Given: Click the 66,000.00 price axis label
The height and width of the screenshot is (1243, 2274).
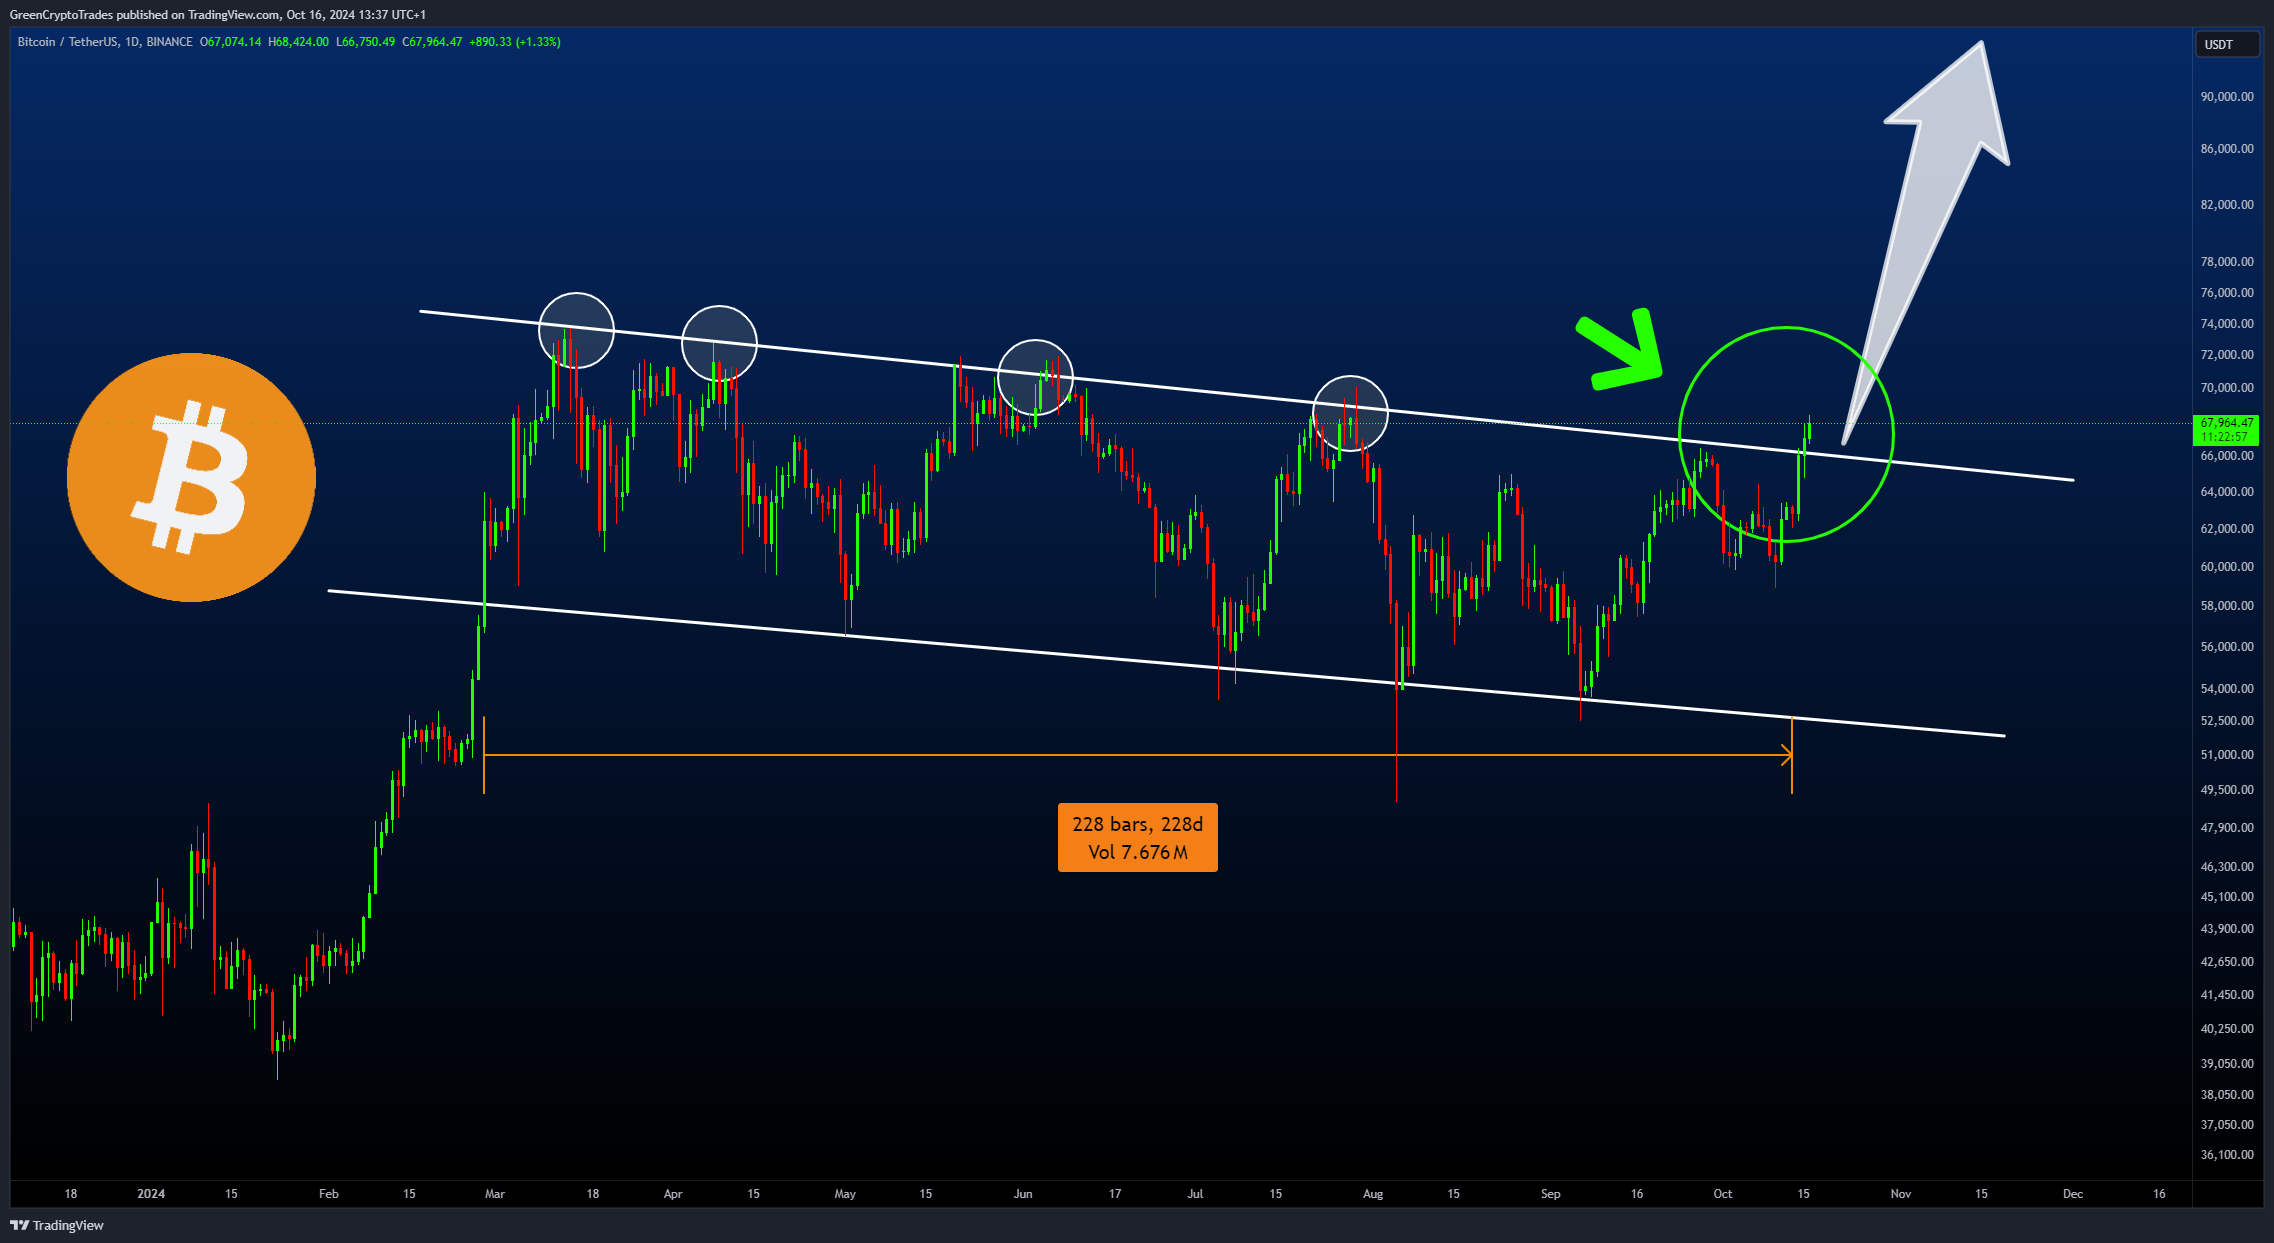Looking at the screenshot, I should coord(2227,456).
